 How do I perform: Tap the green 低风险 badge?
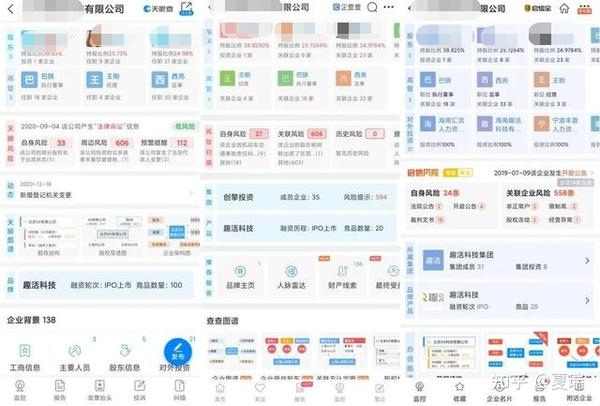point(185,126)
